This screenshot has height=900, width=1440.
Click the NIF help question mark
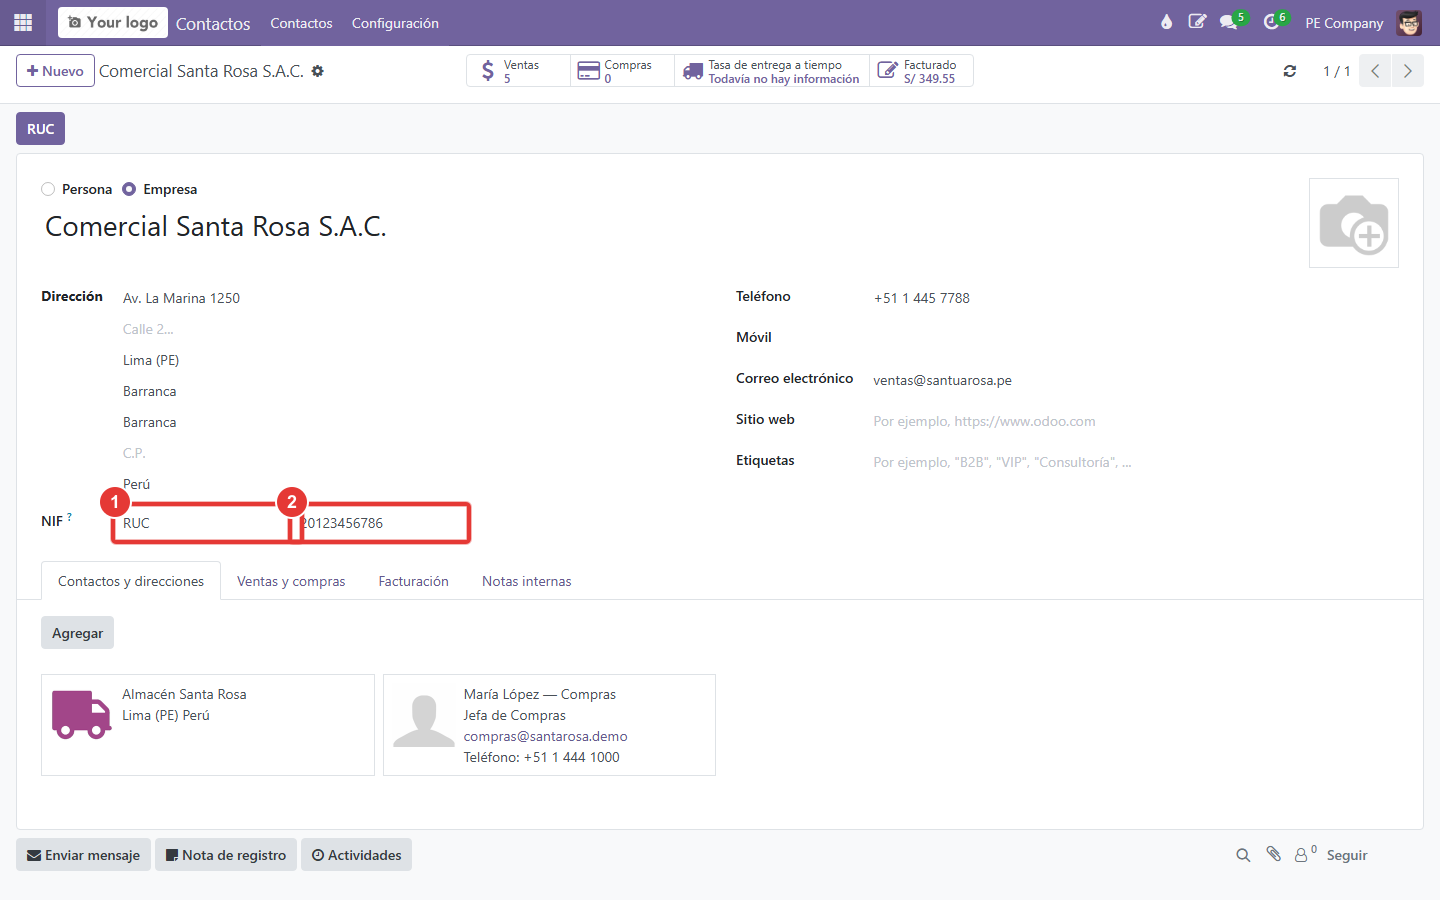pyautogui.click(x=69, y=517)
